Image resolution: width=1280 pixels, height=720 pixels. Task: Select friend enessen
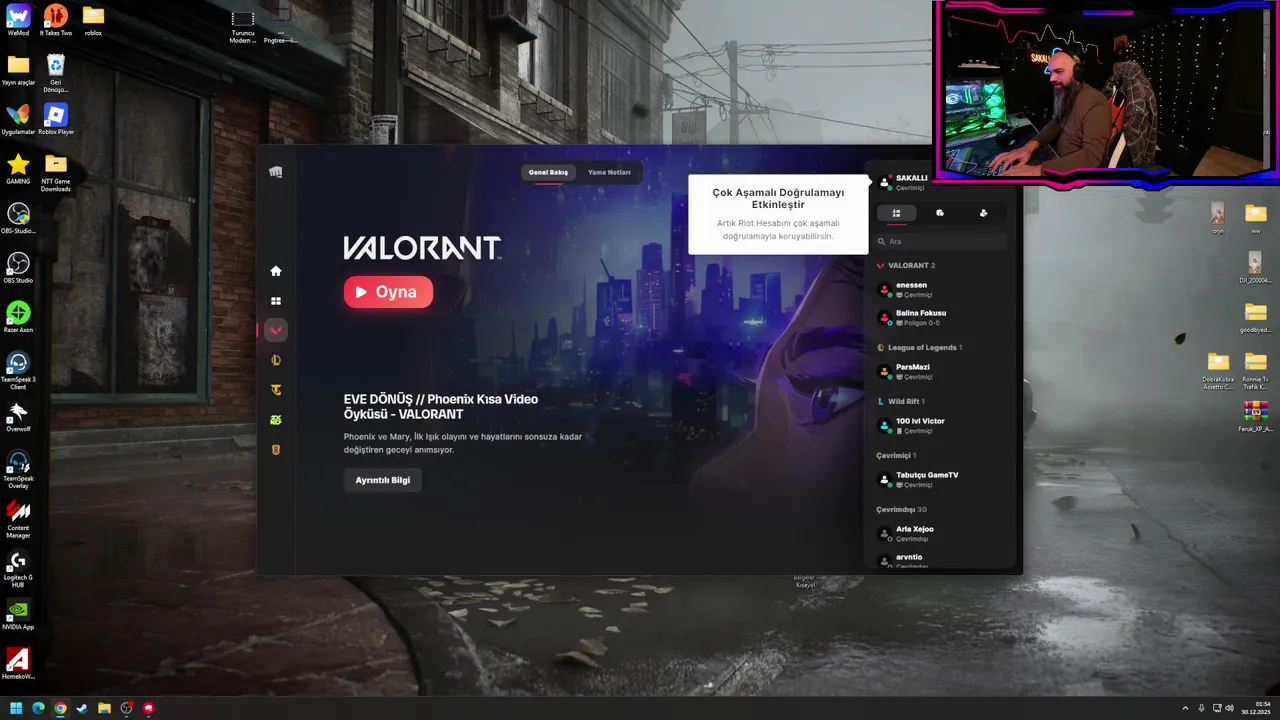(941, 290)
